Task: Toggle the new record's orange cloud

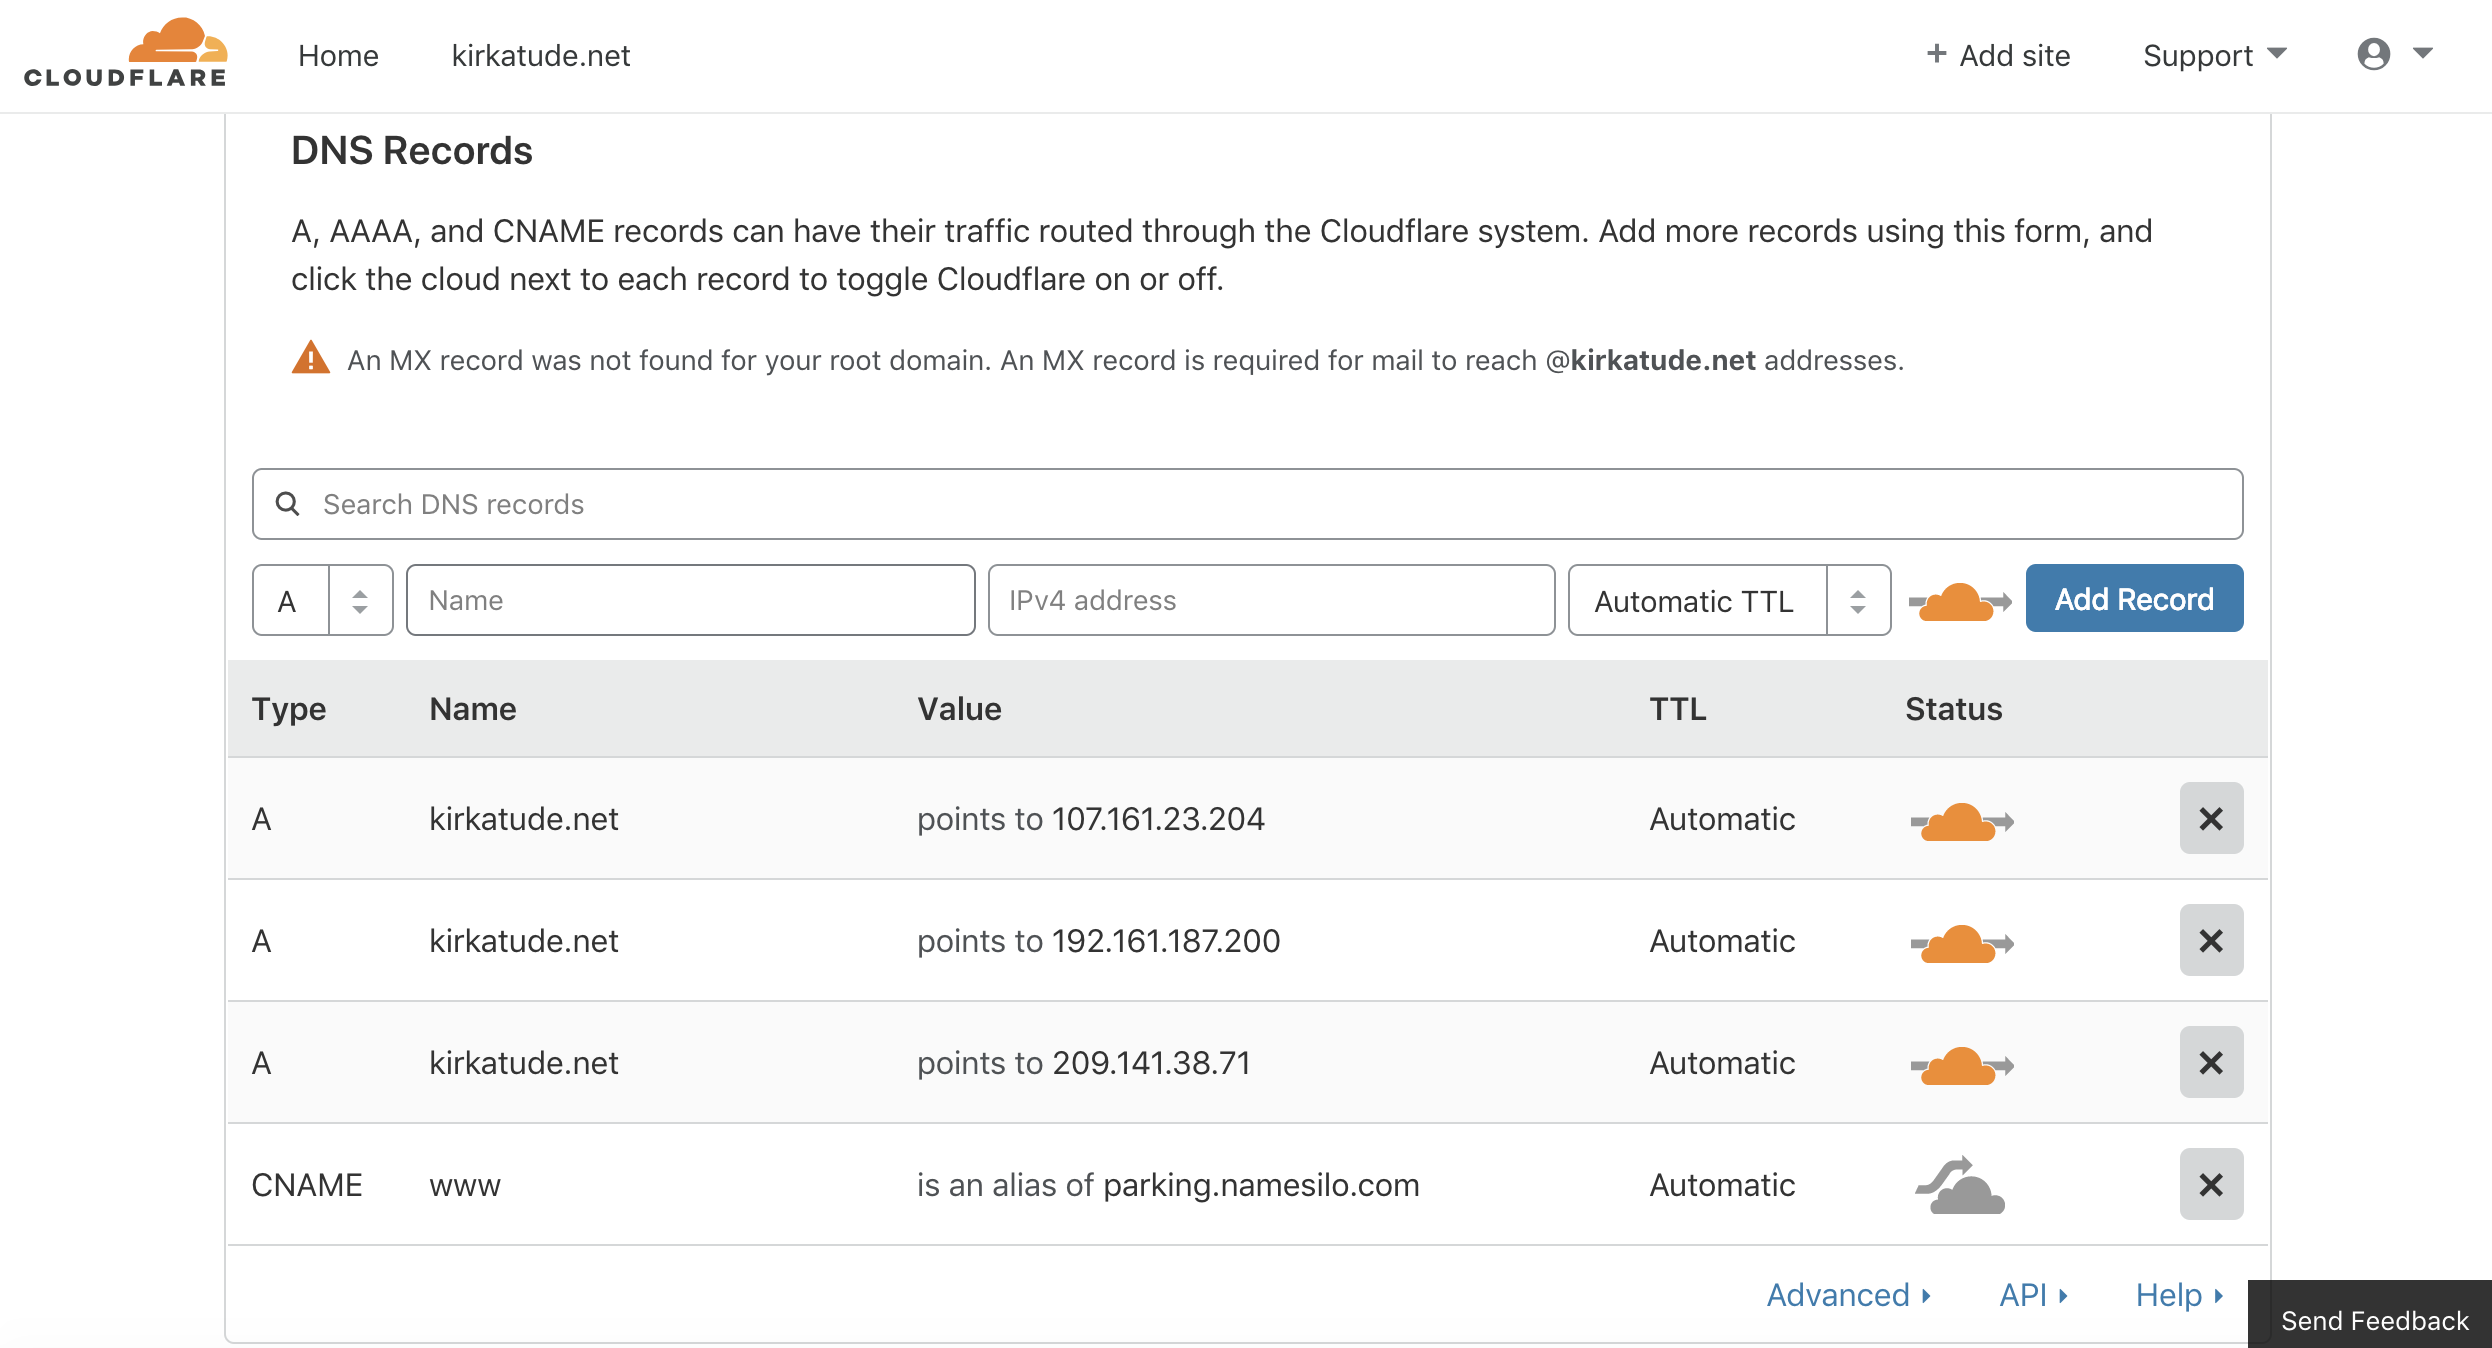Action: [x=1958, y=601]
